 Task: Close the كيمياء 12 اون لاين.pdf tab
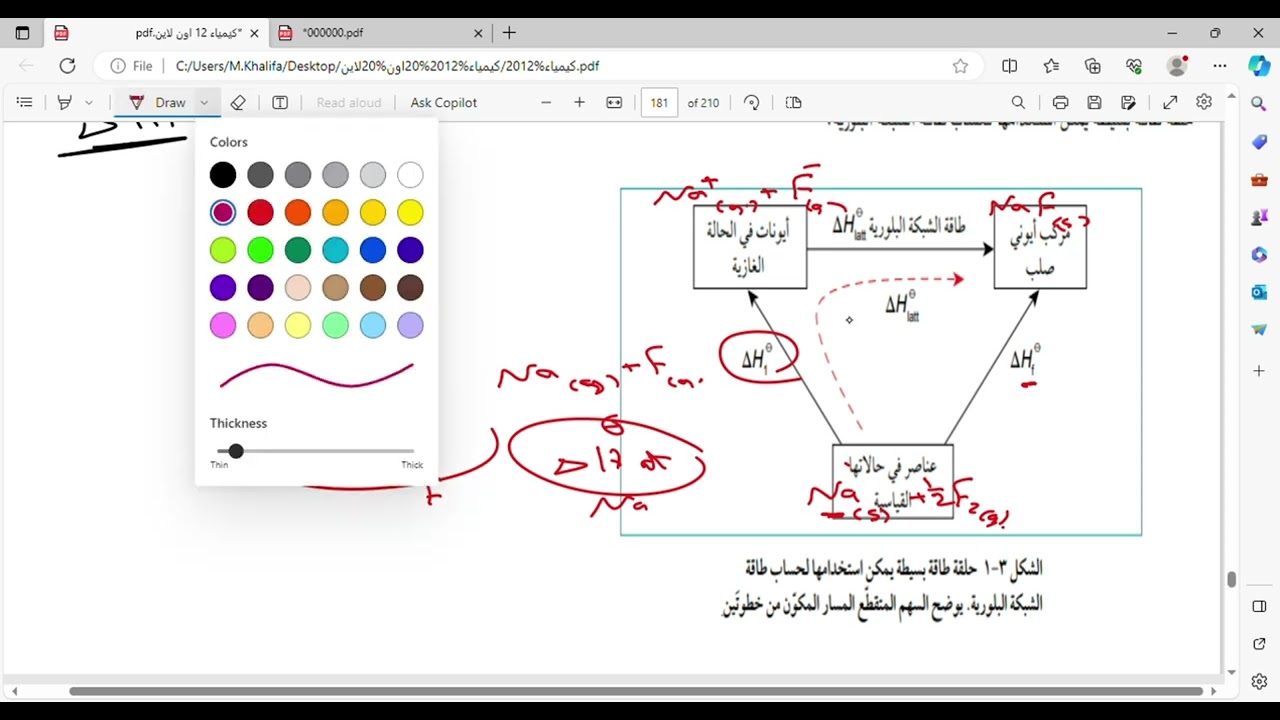click(x=254, y=33)
